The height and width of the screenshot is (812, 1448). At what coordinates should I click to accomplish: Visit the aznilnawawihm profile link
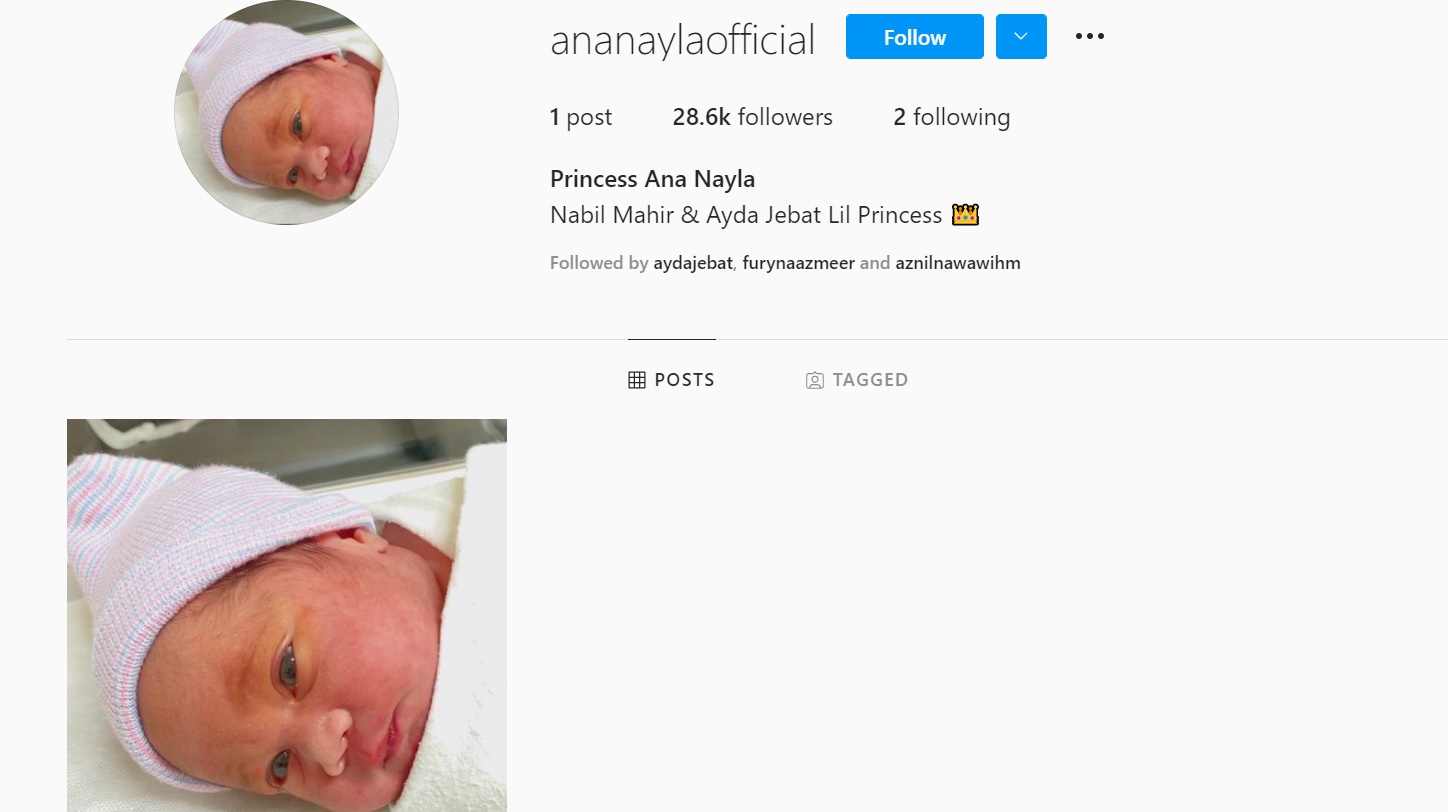(x=958, y=263)
